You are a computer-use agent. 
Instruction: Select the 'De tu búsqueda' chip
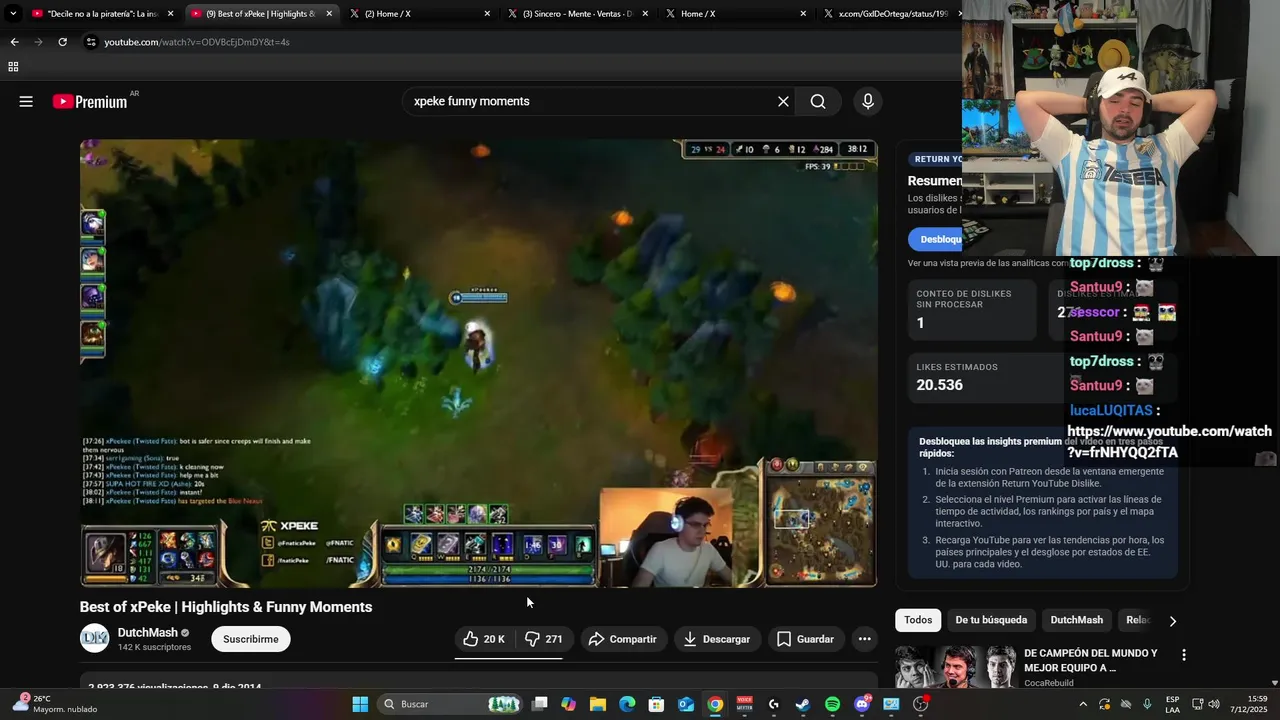tap(991, 620)
